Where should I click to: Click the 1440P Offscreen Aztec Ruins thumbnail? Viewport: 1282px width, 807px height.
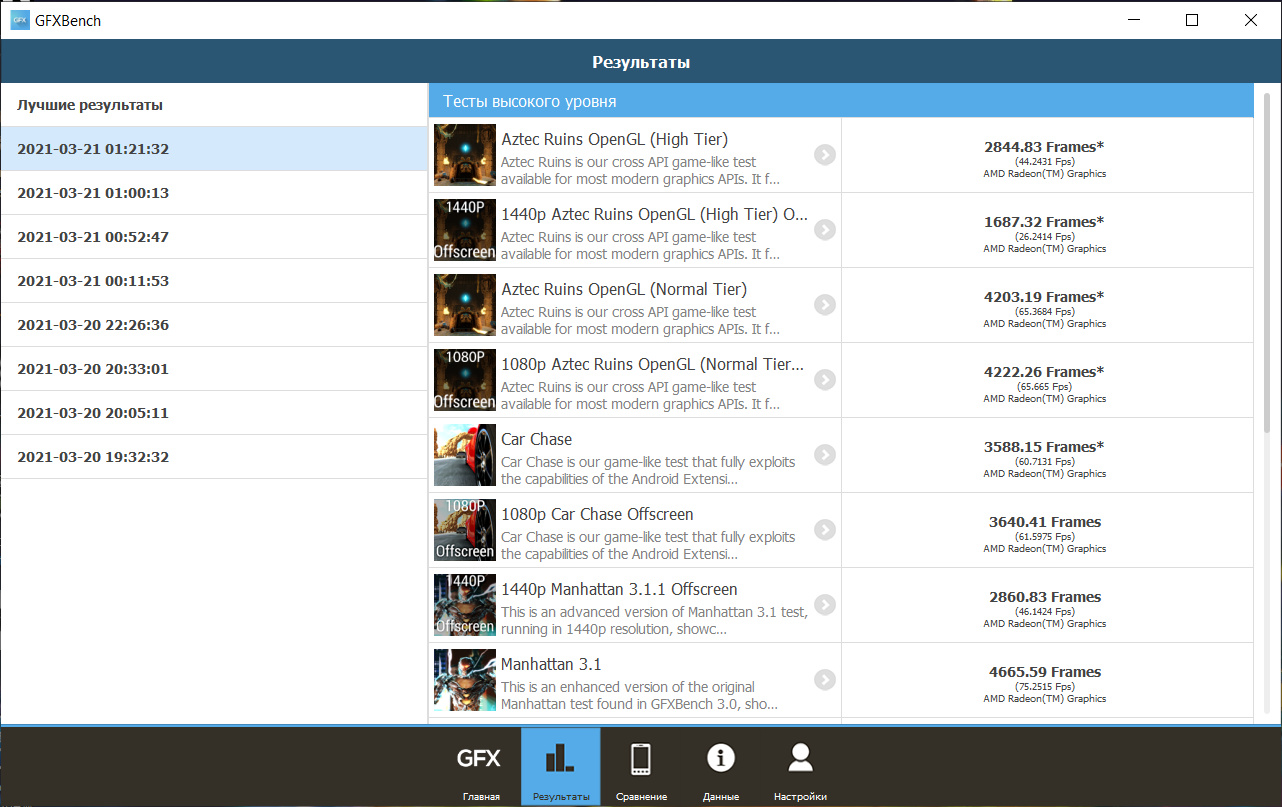click(465, 230)
